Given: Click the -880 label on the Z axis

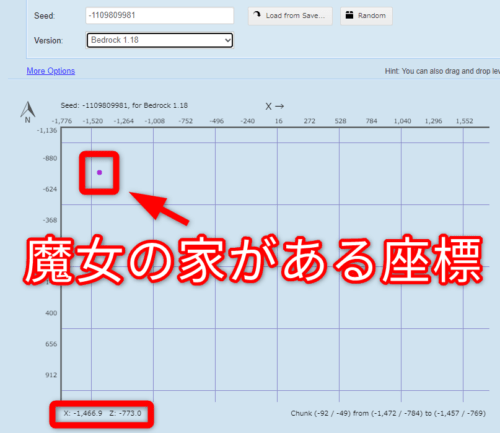Looking at the screenshot, I should pos(50,158).
